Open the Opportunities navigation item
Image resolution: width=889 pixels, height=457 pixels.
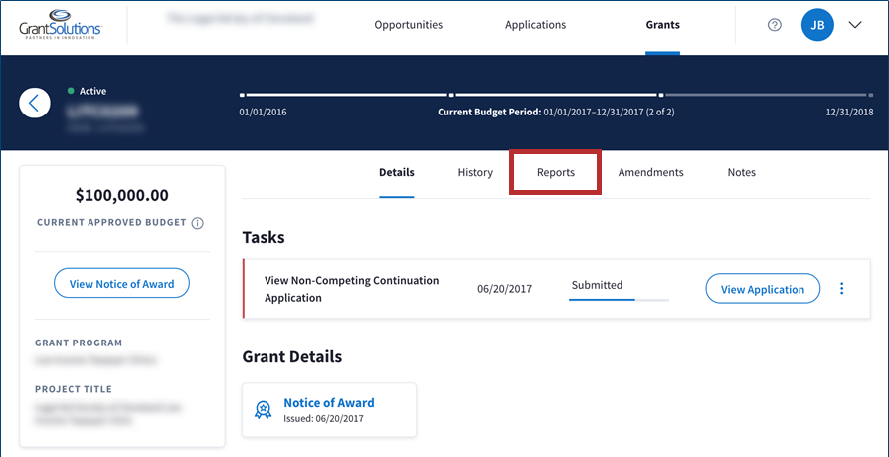[408, 25]
